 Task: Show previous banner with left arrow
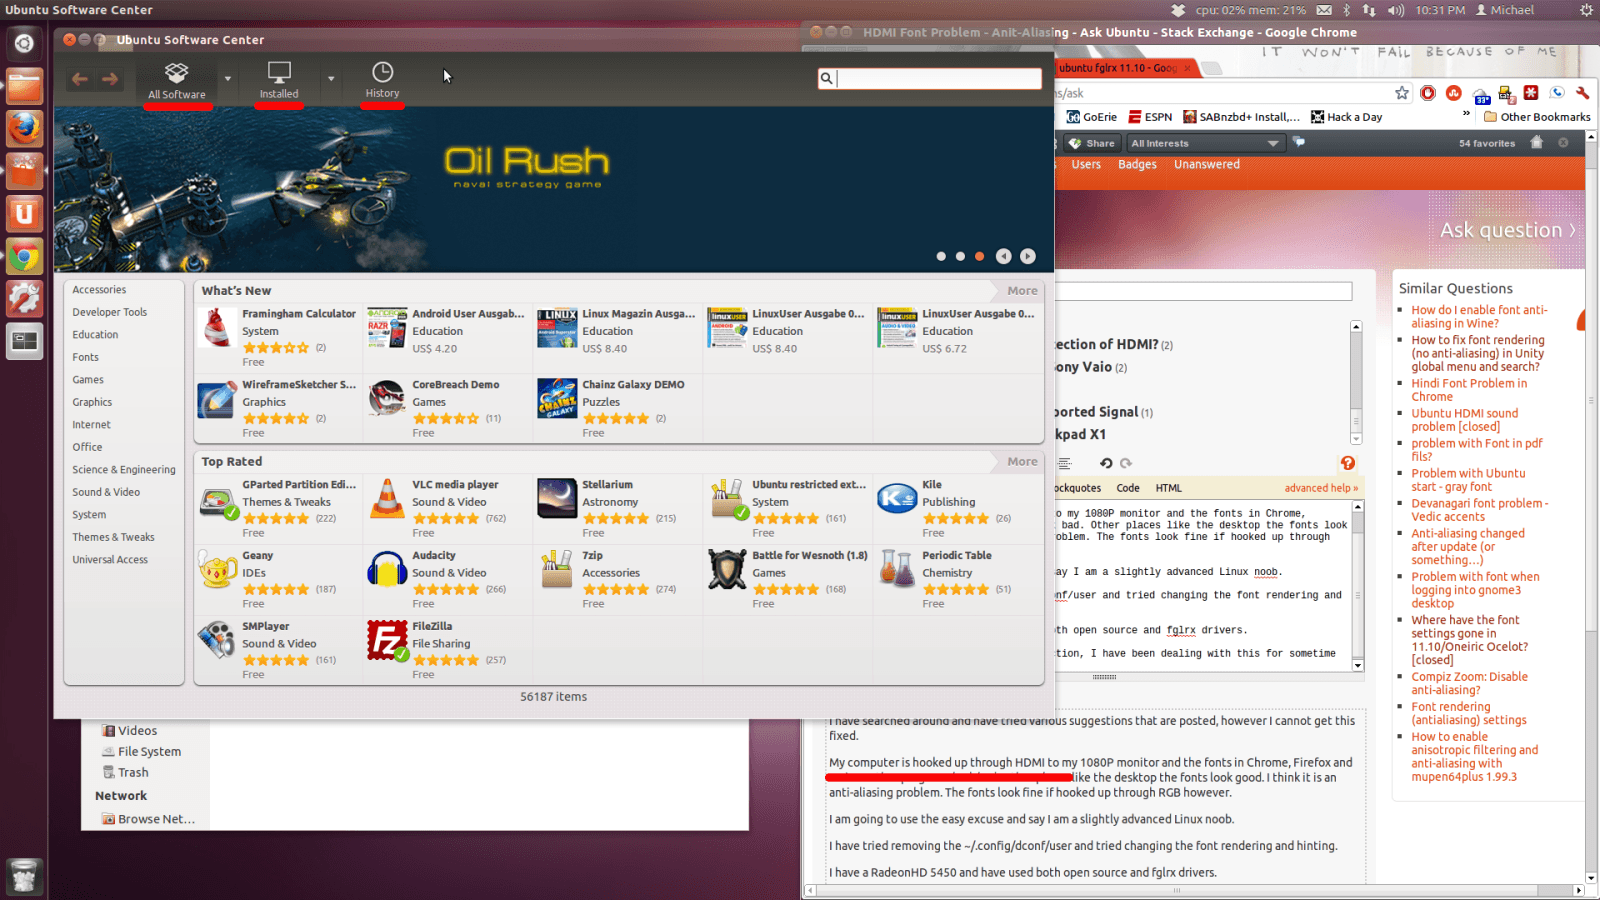1003,256
